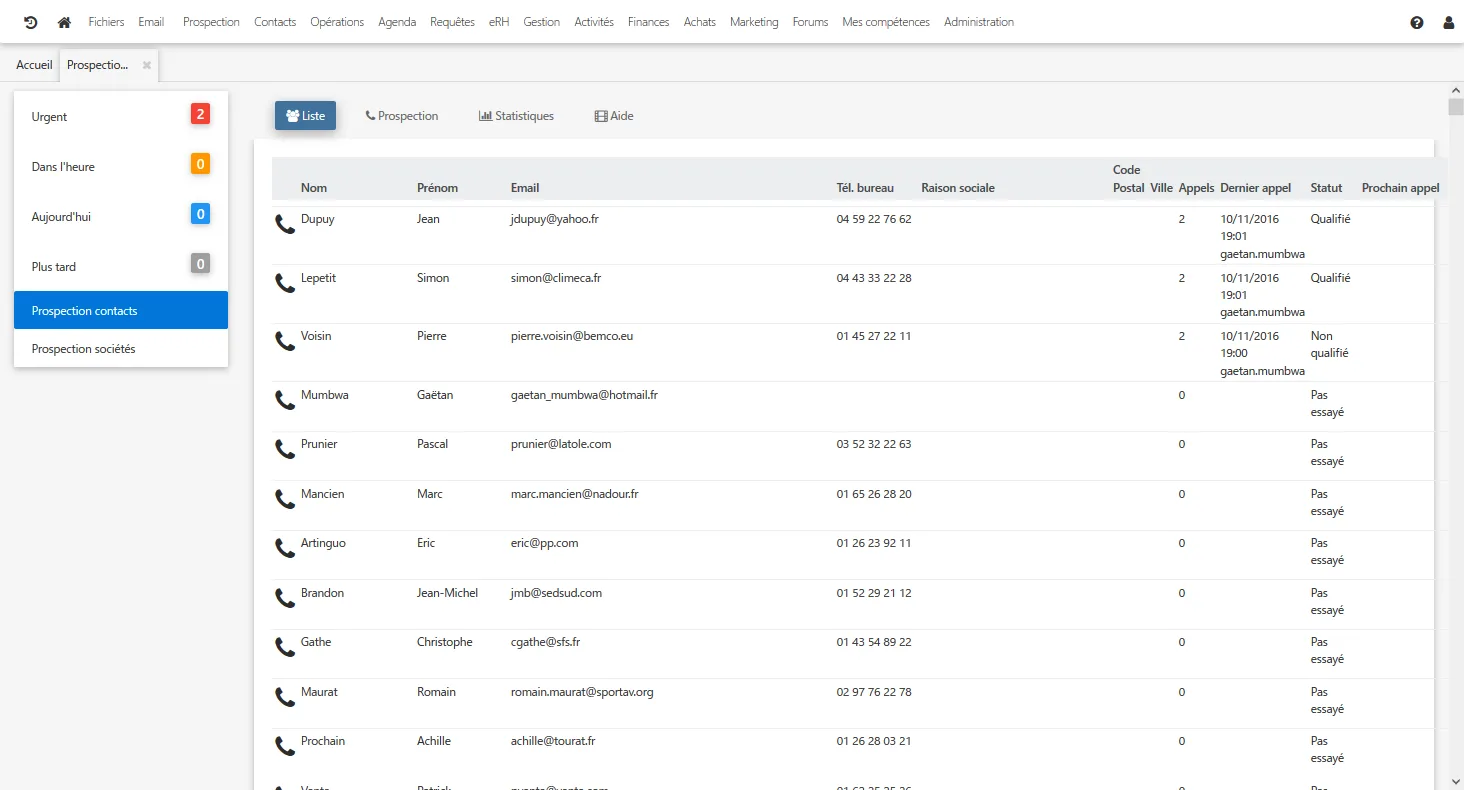
Task: Open the Aide tab
Action: pos(614,116)
